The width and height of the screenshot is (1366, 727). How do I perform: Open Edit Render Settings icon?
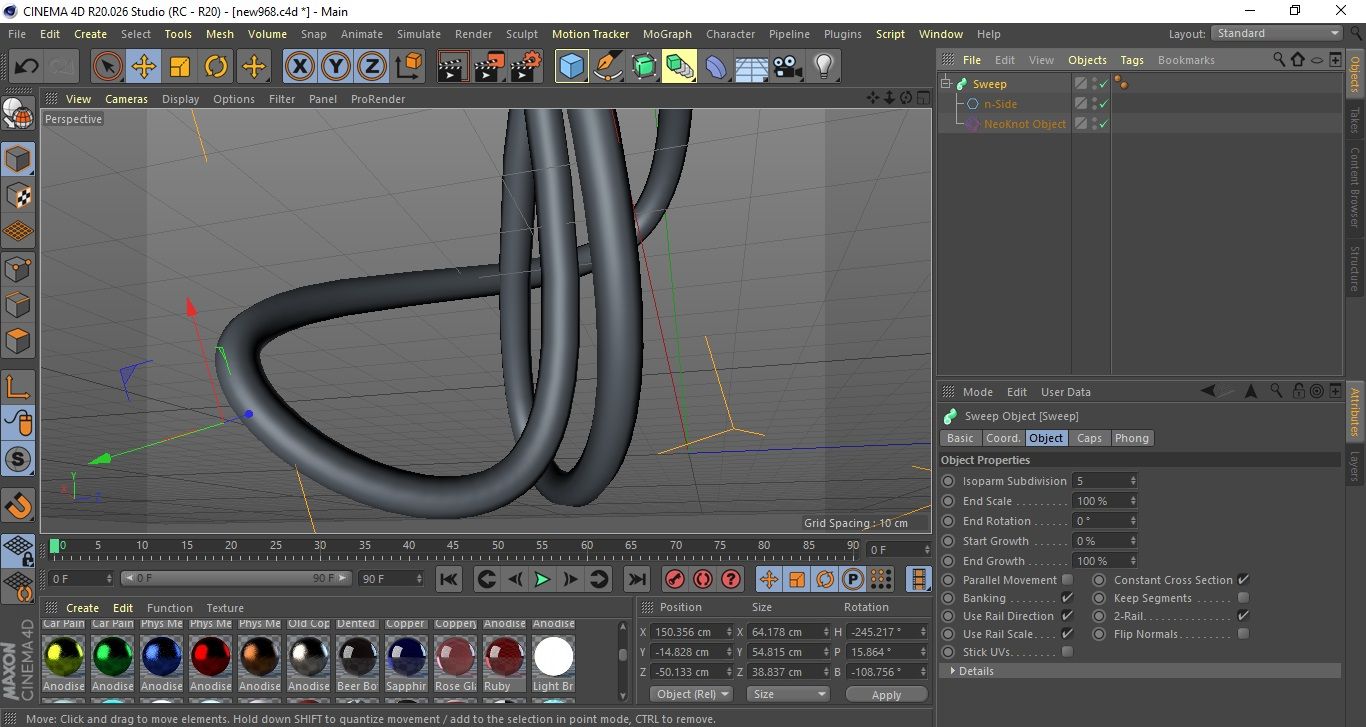pyautogui.click(x=526, y=67)
